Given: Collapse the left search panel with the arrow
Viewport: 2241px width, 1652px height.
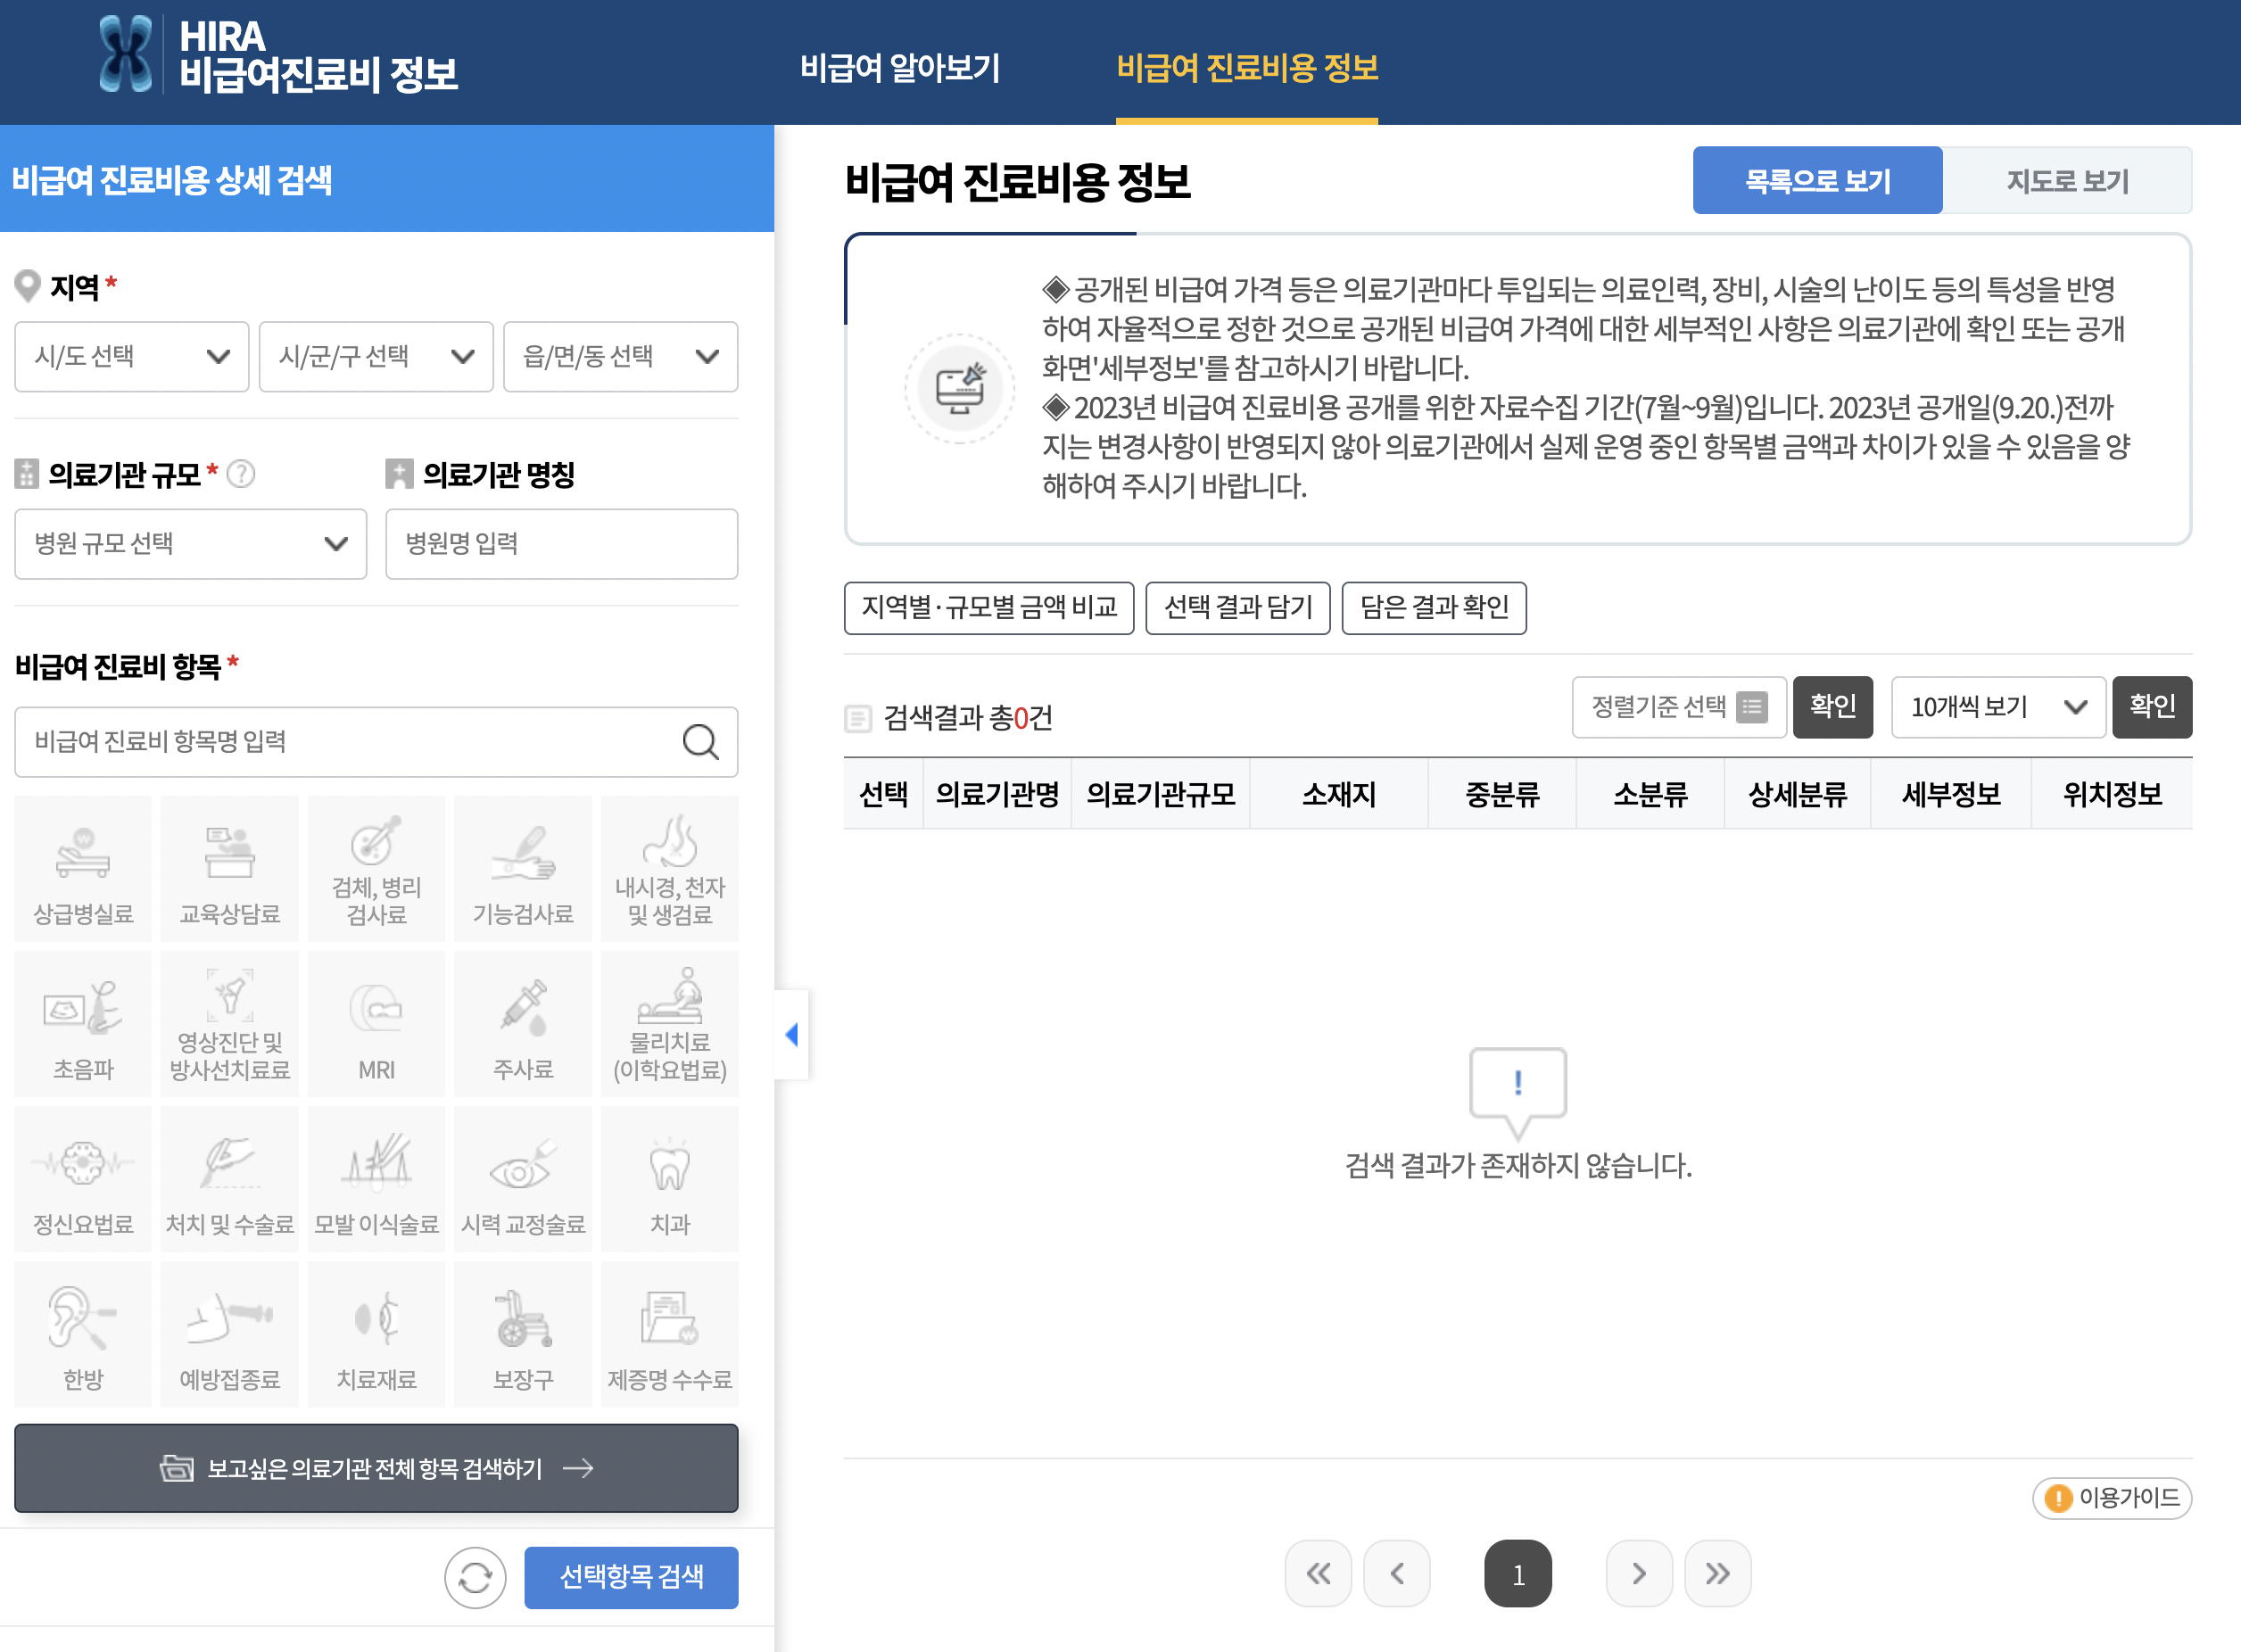Looking at the screenshot, I should click(791, 1036).
